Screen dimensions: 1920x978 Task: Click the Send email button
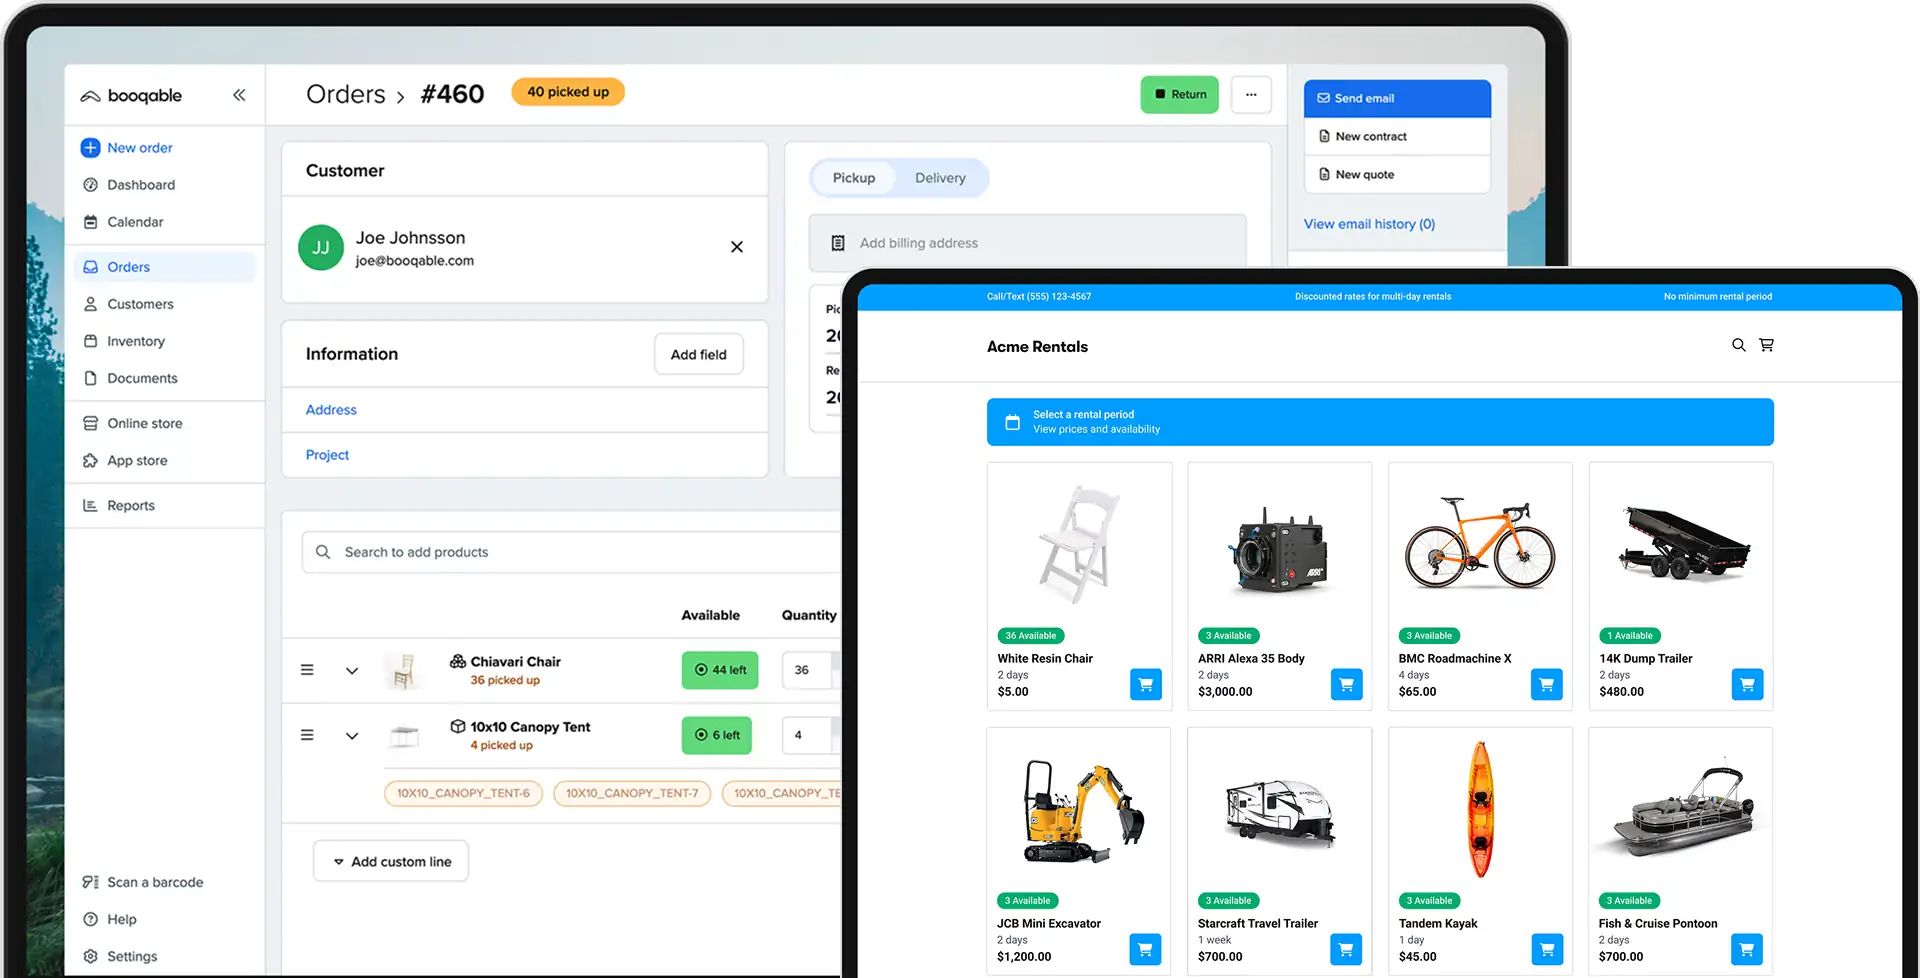1397,98
